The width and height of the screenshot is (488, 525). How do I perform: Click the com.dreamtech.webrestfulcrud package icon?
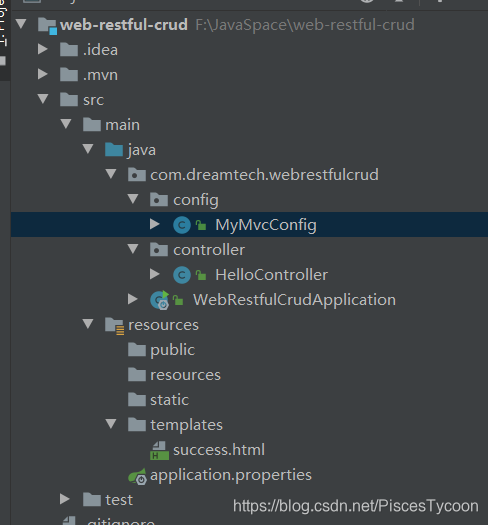click(137, 174)
